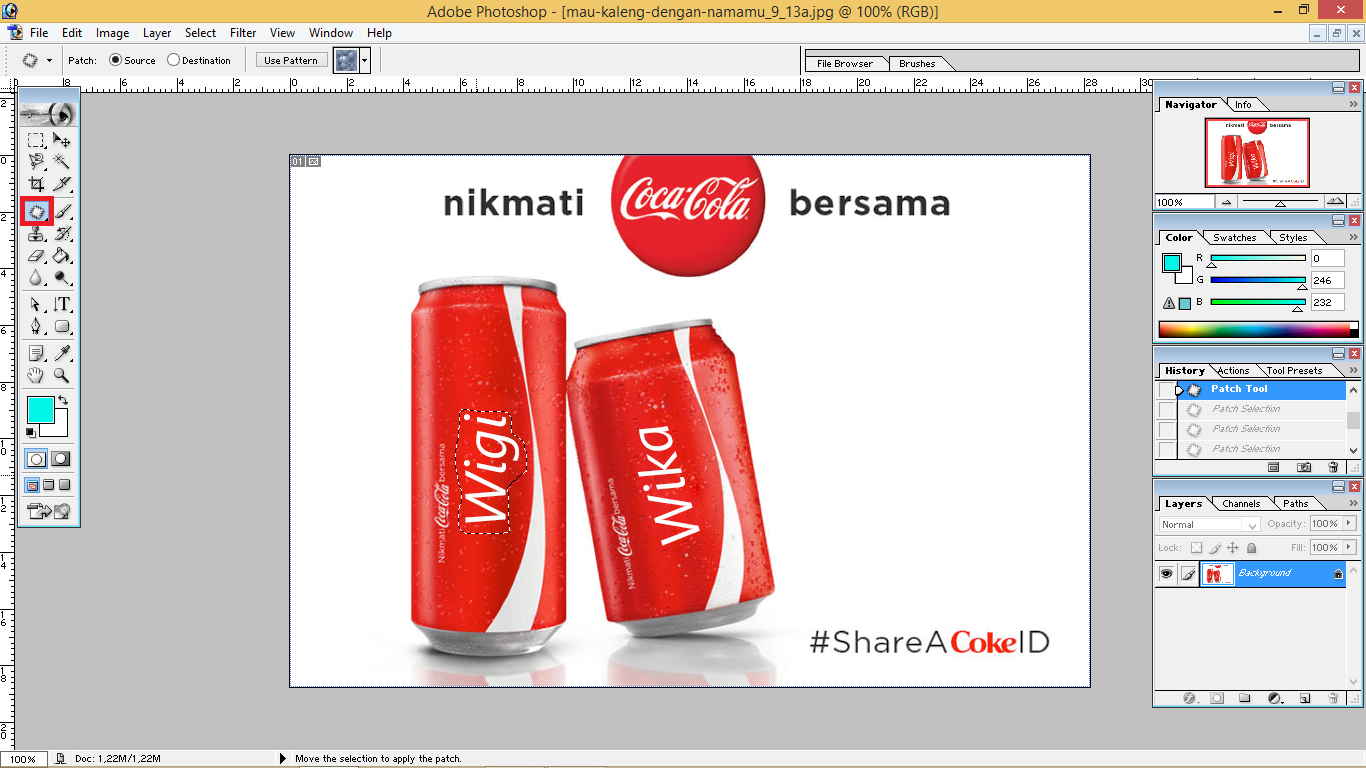
Task: Select the Lasso tool
Action: pos(36,161)
